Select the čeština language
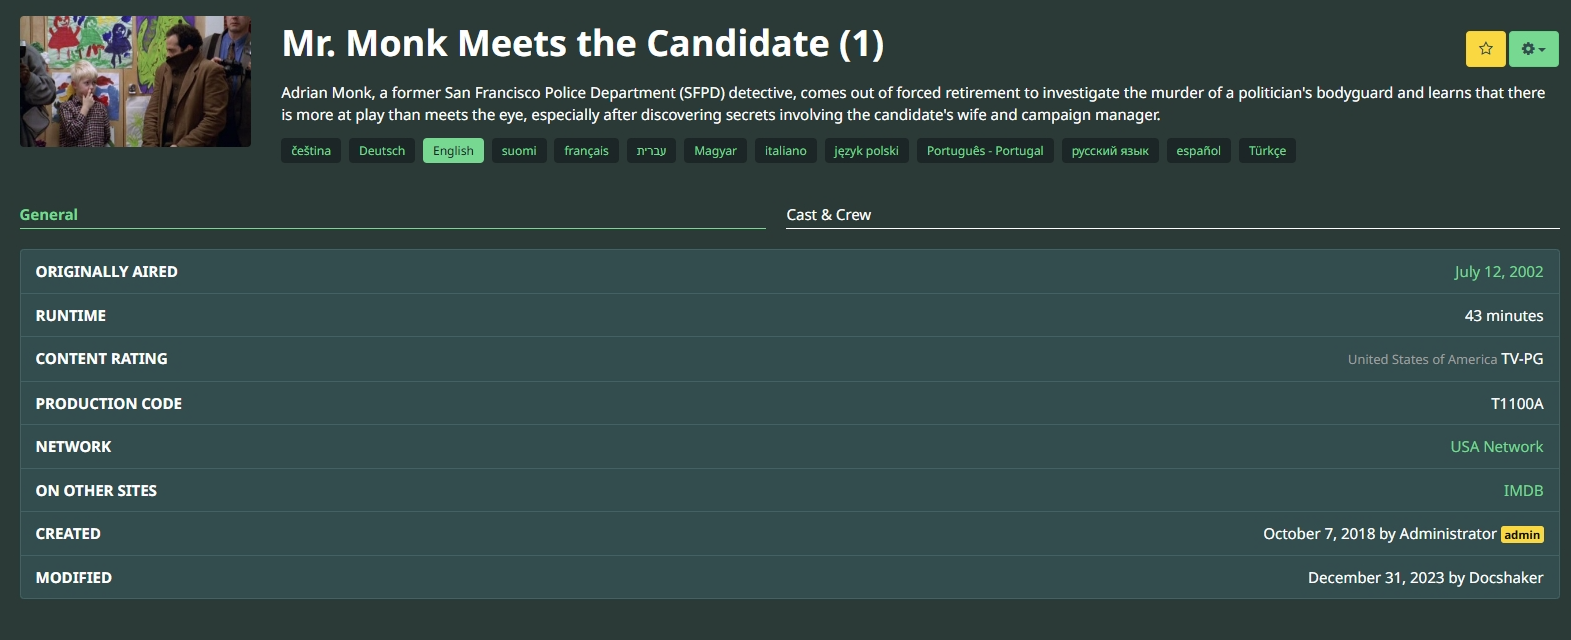This screenshot has width=1571, height=640. click(311, 151)
